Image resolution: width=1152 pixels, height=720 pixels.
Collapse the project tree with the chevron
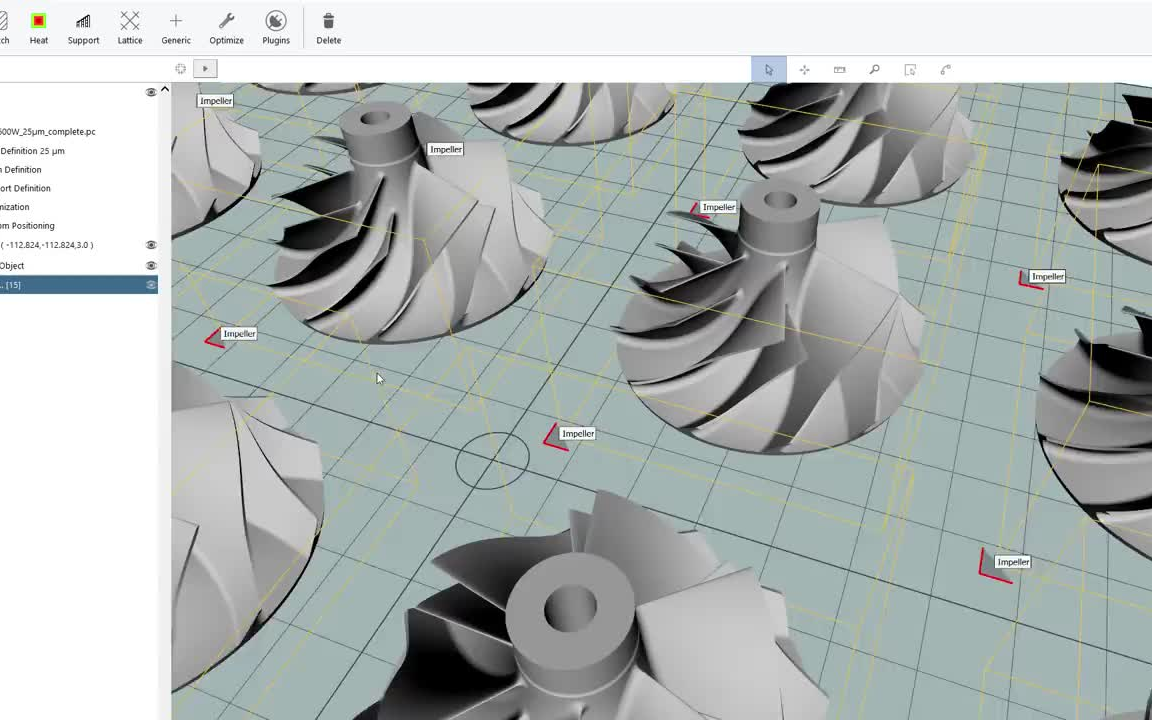[165, 90]
